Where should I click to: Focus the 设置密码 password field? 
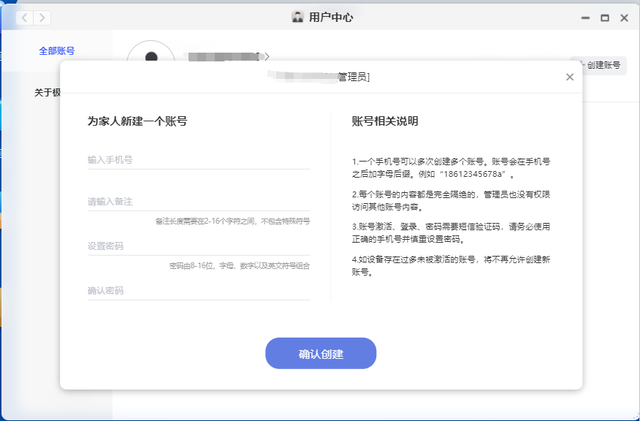[x=198, y=246]
